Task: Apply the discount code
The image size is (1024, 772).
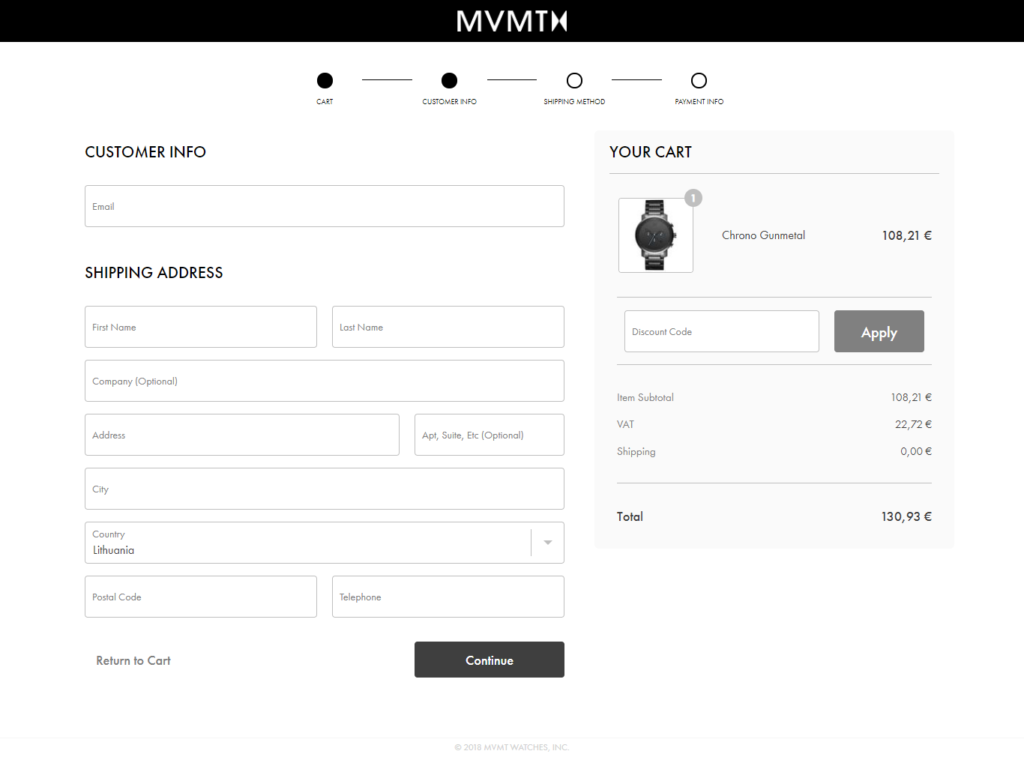Action: (x=879, y=331)
